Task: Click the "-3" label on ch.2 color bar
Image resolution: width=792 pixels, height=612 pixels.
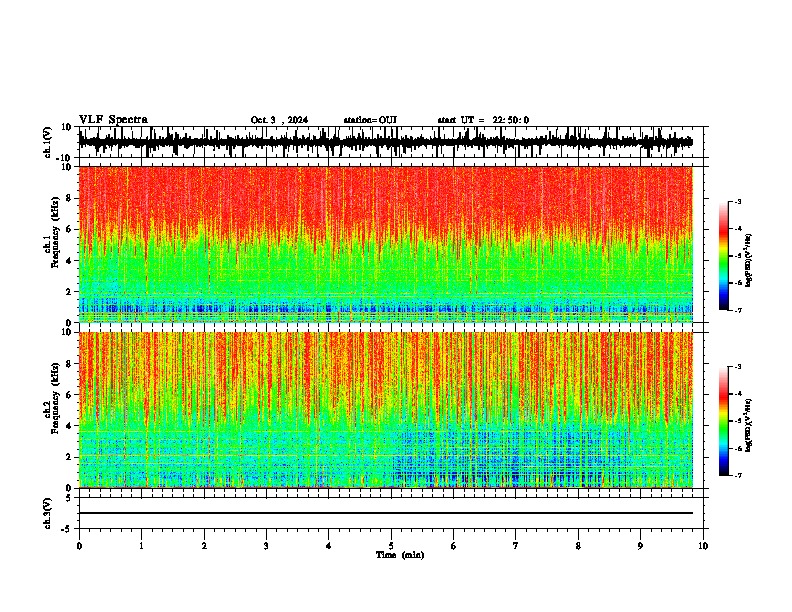Action: tap(737, 367)
